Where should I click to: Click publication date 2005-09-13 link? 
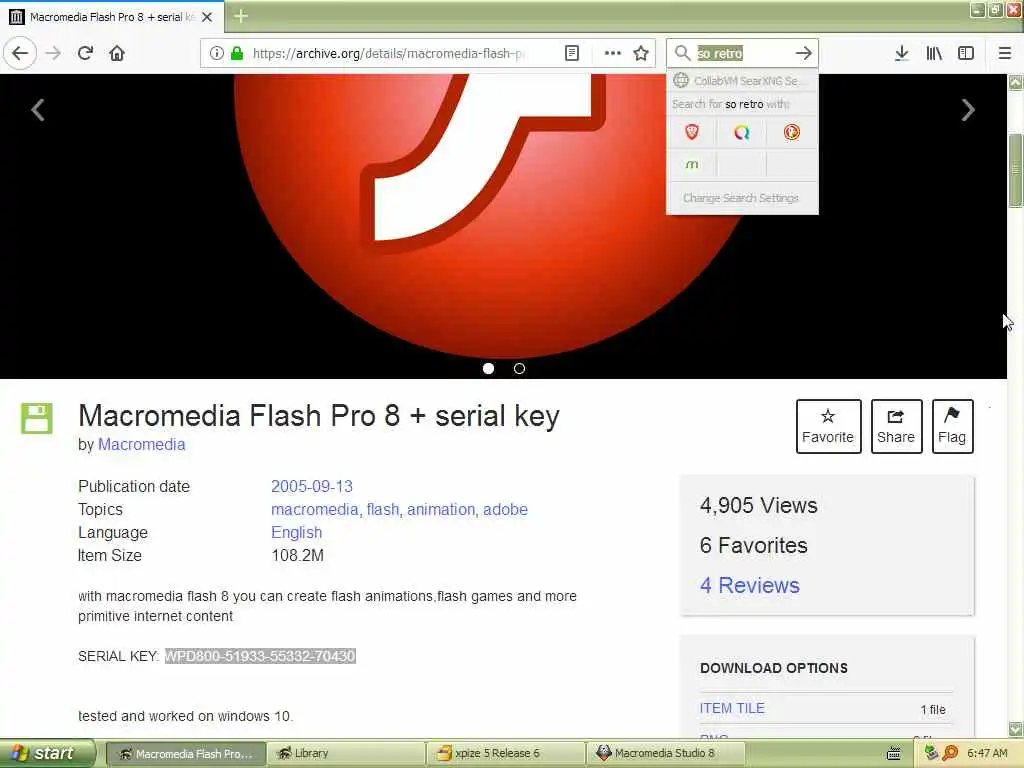click(x=312, y=487)
